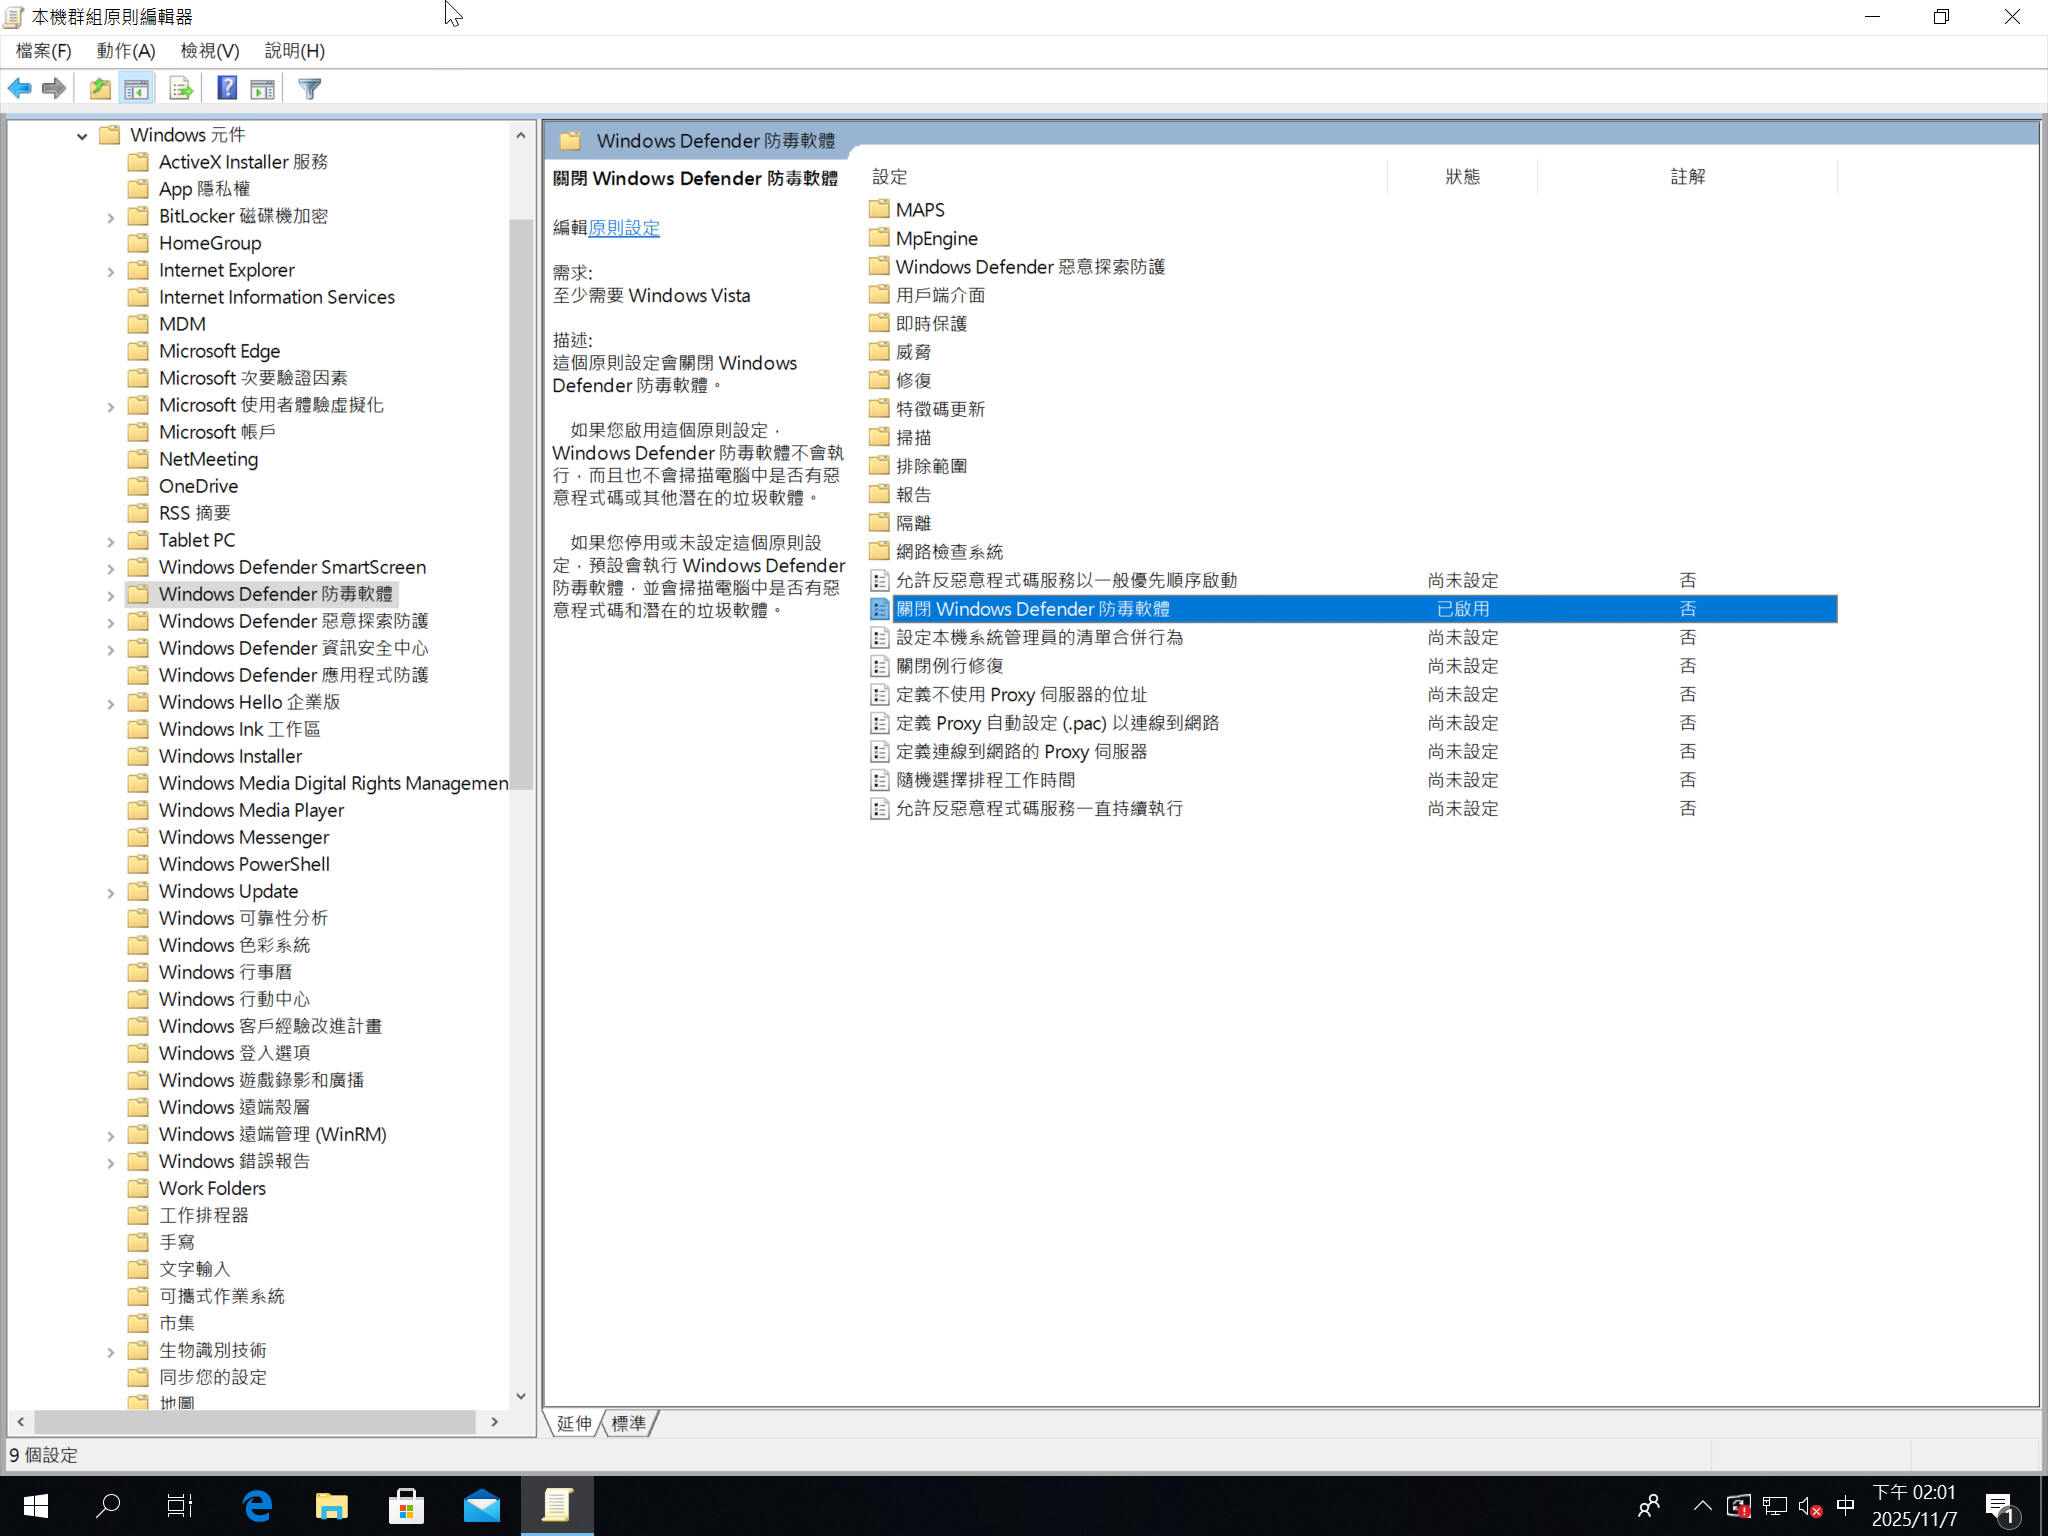Switch to the 標準 tab
Image resolution: width=2048 pixels, height=1536 pixels.
point(627,1423)
